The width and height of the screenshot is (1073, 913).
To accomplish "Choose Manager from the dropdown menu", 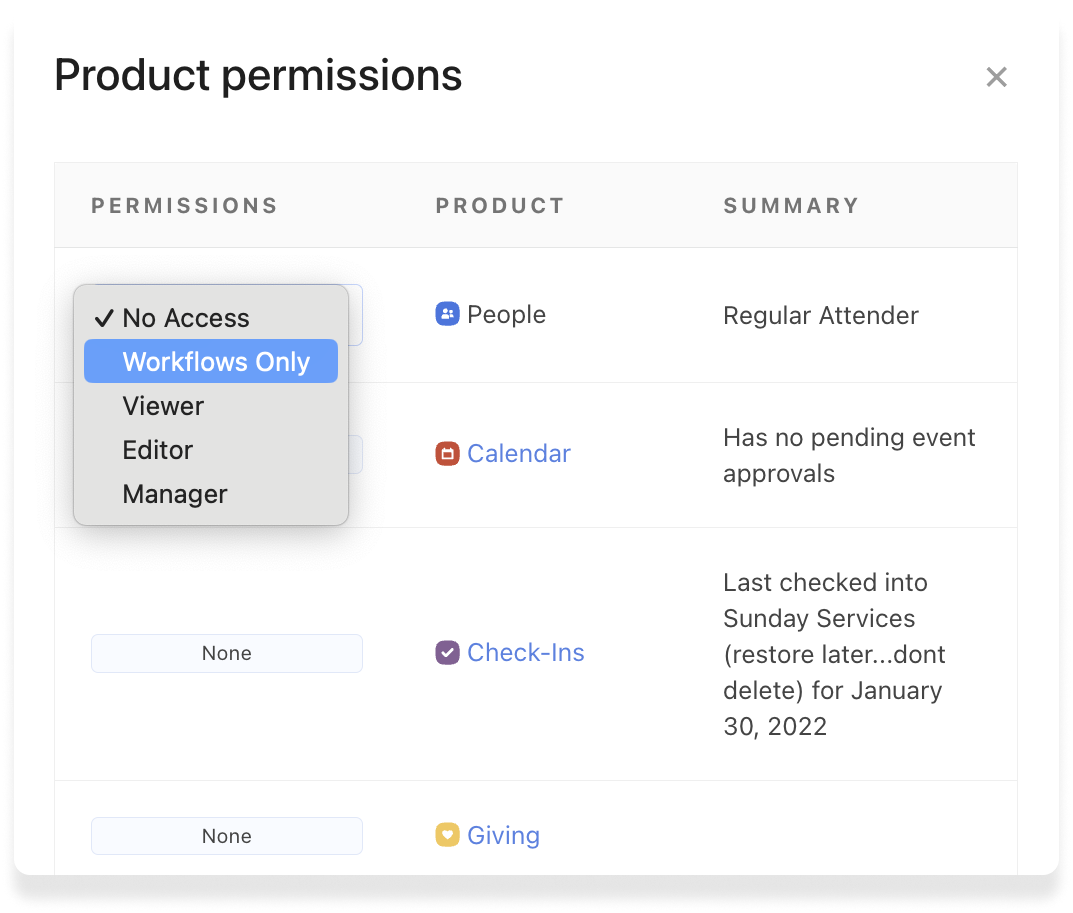I will (x=175, y=494).
